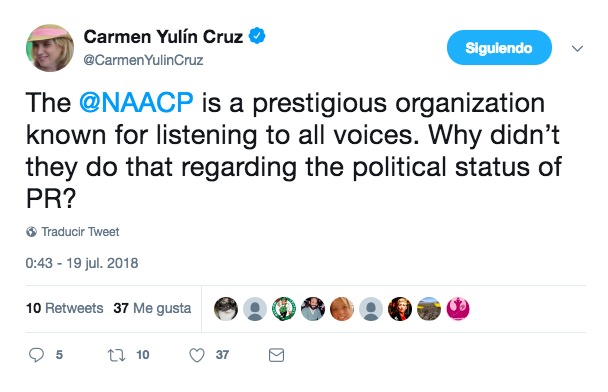The height and width of the screenshot is (392, 608).
Task: Click Traducir Tweet to translate
Action: (80, 232)
